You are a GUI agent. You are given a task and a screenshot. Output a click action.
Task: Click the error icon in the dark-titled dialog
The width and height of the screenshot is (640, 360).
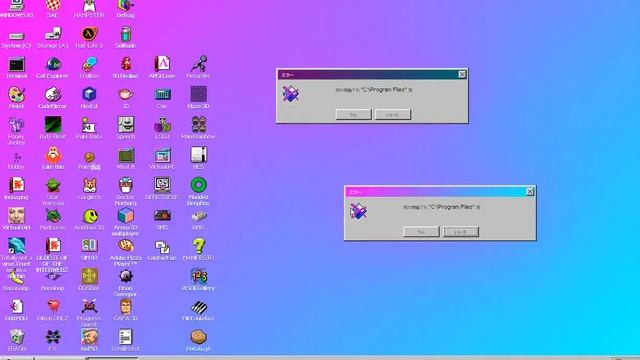point(291,94)
